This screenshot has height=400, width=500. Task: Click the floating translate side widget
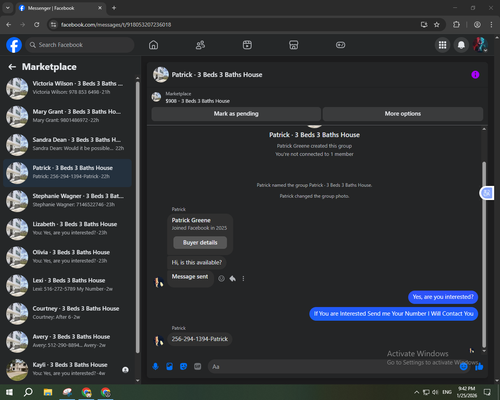(487, 193)
